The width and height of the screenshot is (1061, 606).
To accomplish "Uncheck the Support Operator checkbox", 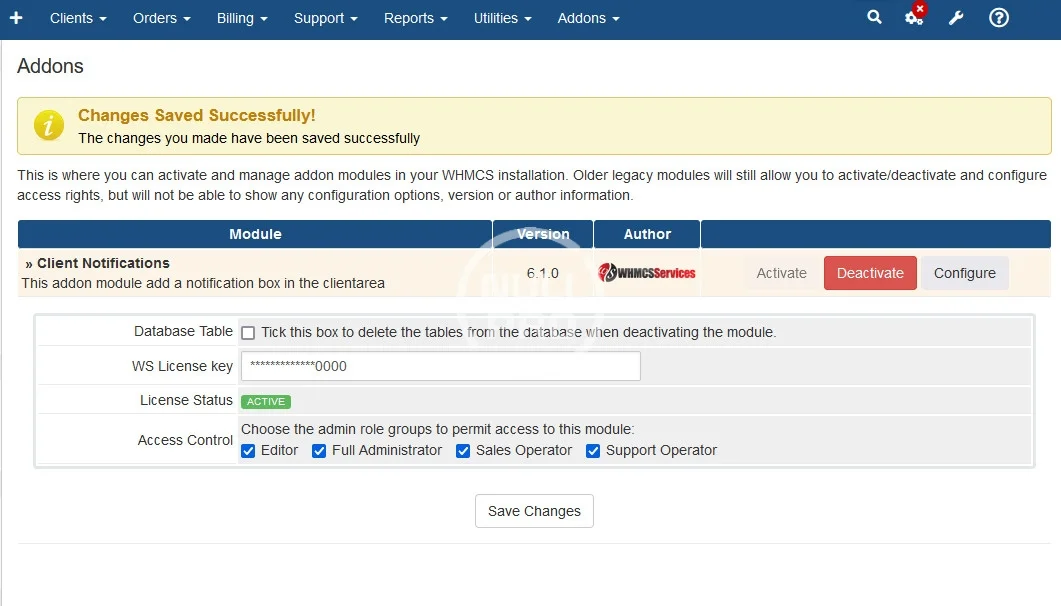I will point(593,451).
